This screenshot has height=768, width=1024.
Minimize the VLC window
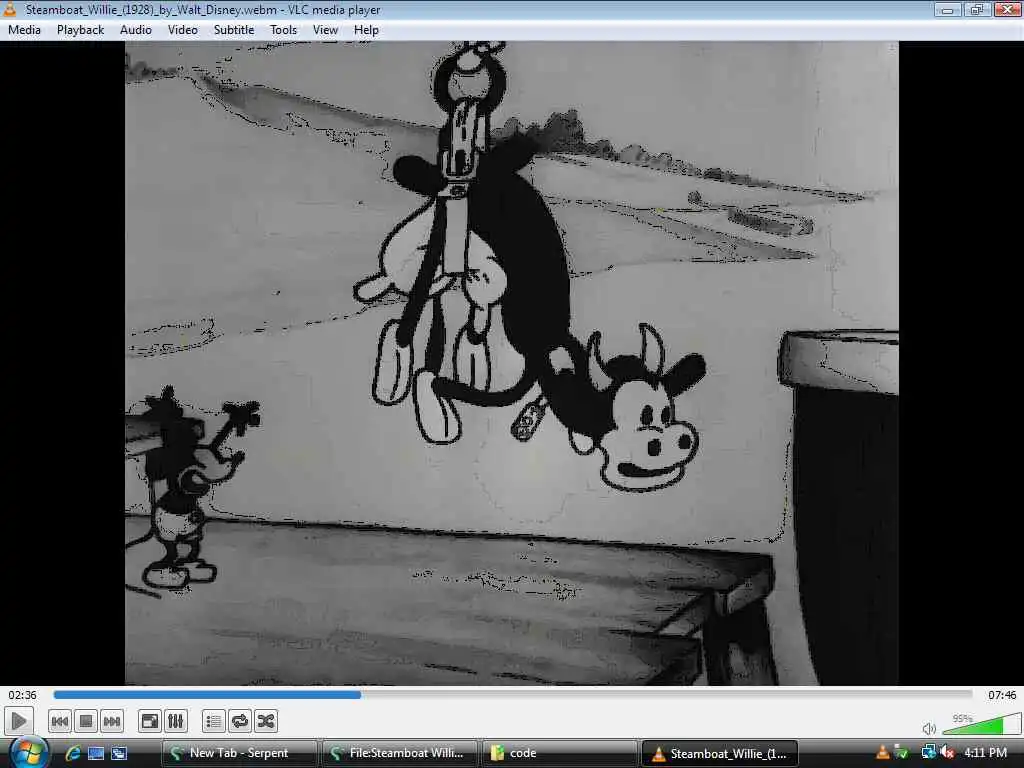(948, 9)
